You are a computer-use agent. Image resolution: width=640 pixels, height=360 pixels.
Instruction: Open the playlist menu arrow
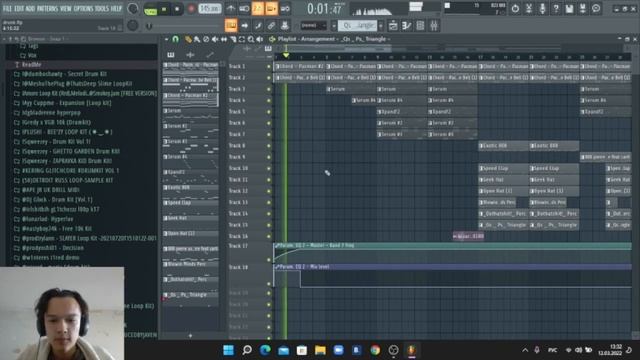[x=167, y=39]
